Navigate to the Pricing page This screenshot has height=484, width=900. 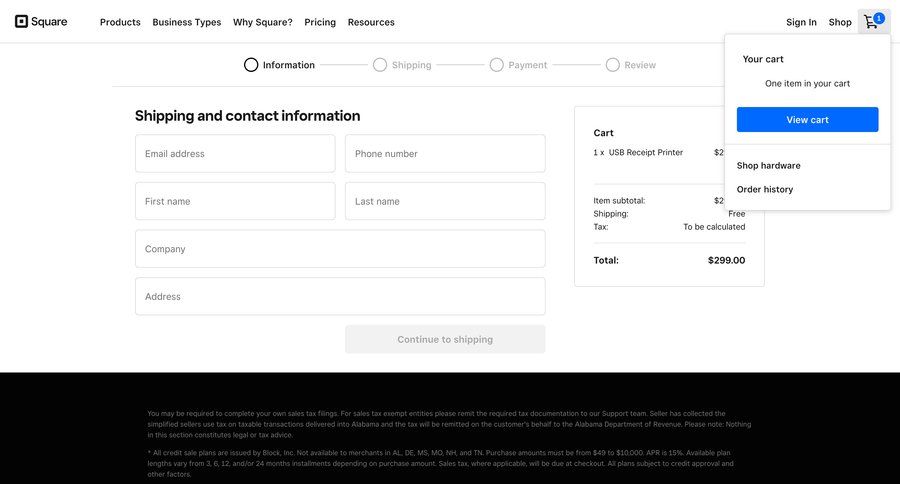coord(320,22)
